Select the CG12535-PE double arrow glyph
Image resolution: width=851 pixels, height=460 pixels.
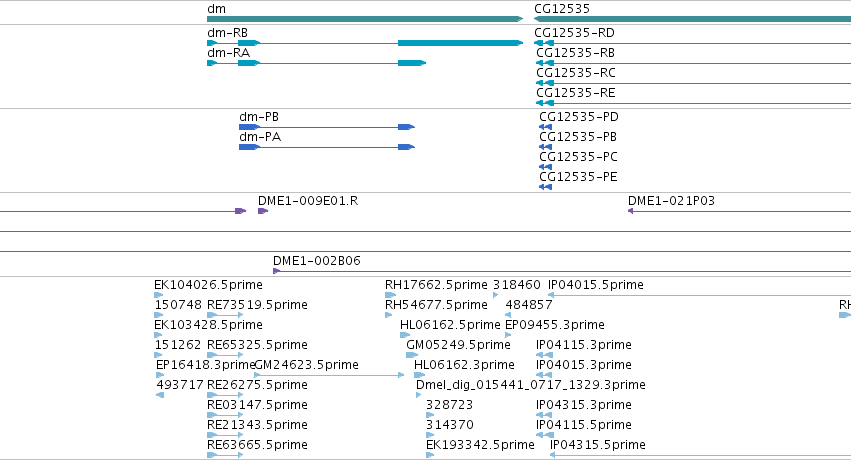point(545,187)
